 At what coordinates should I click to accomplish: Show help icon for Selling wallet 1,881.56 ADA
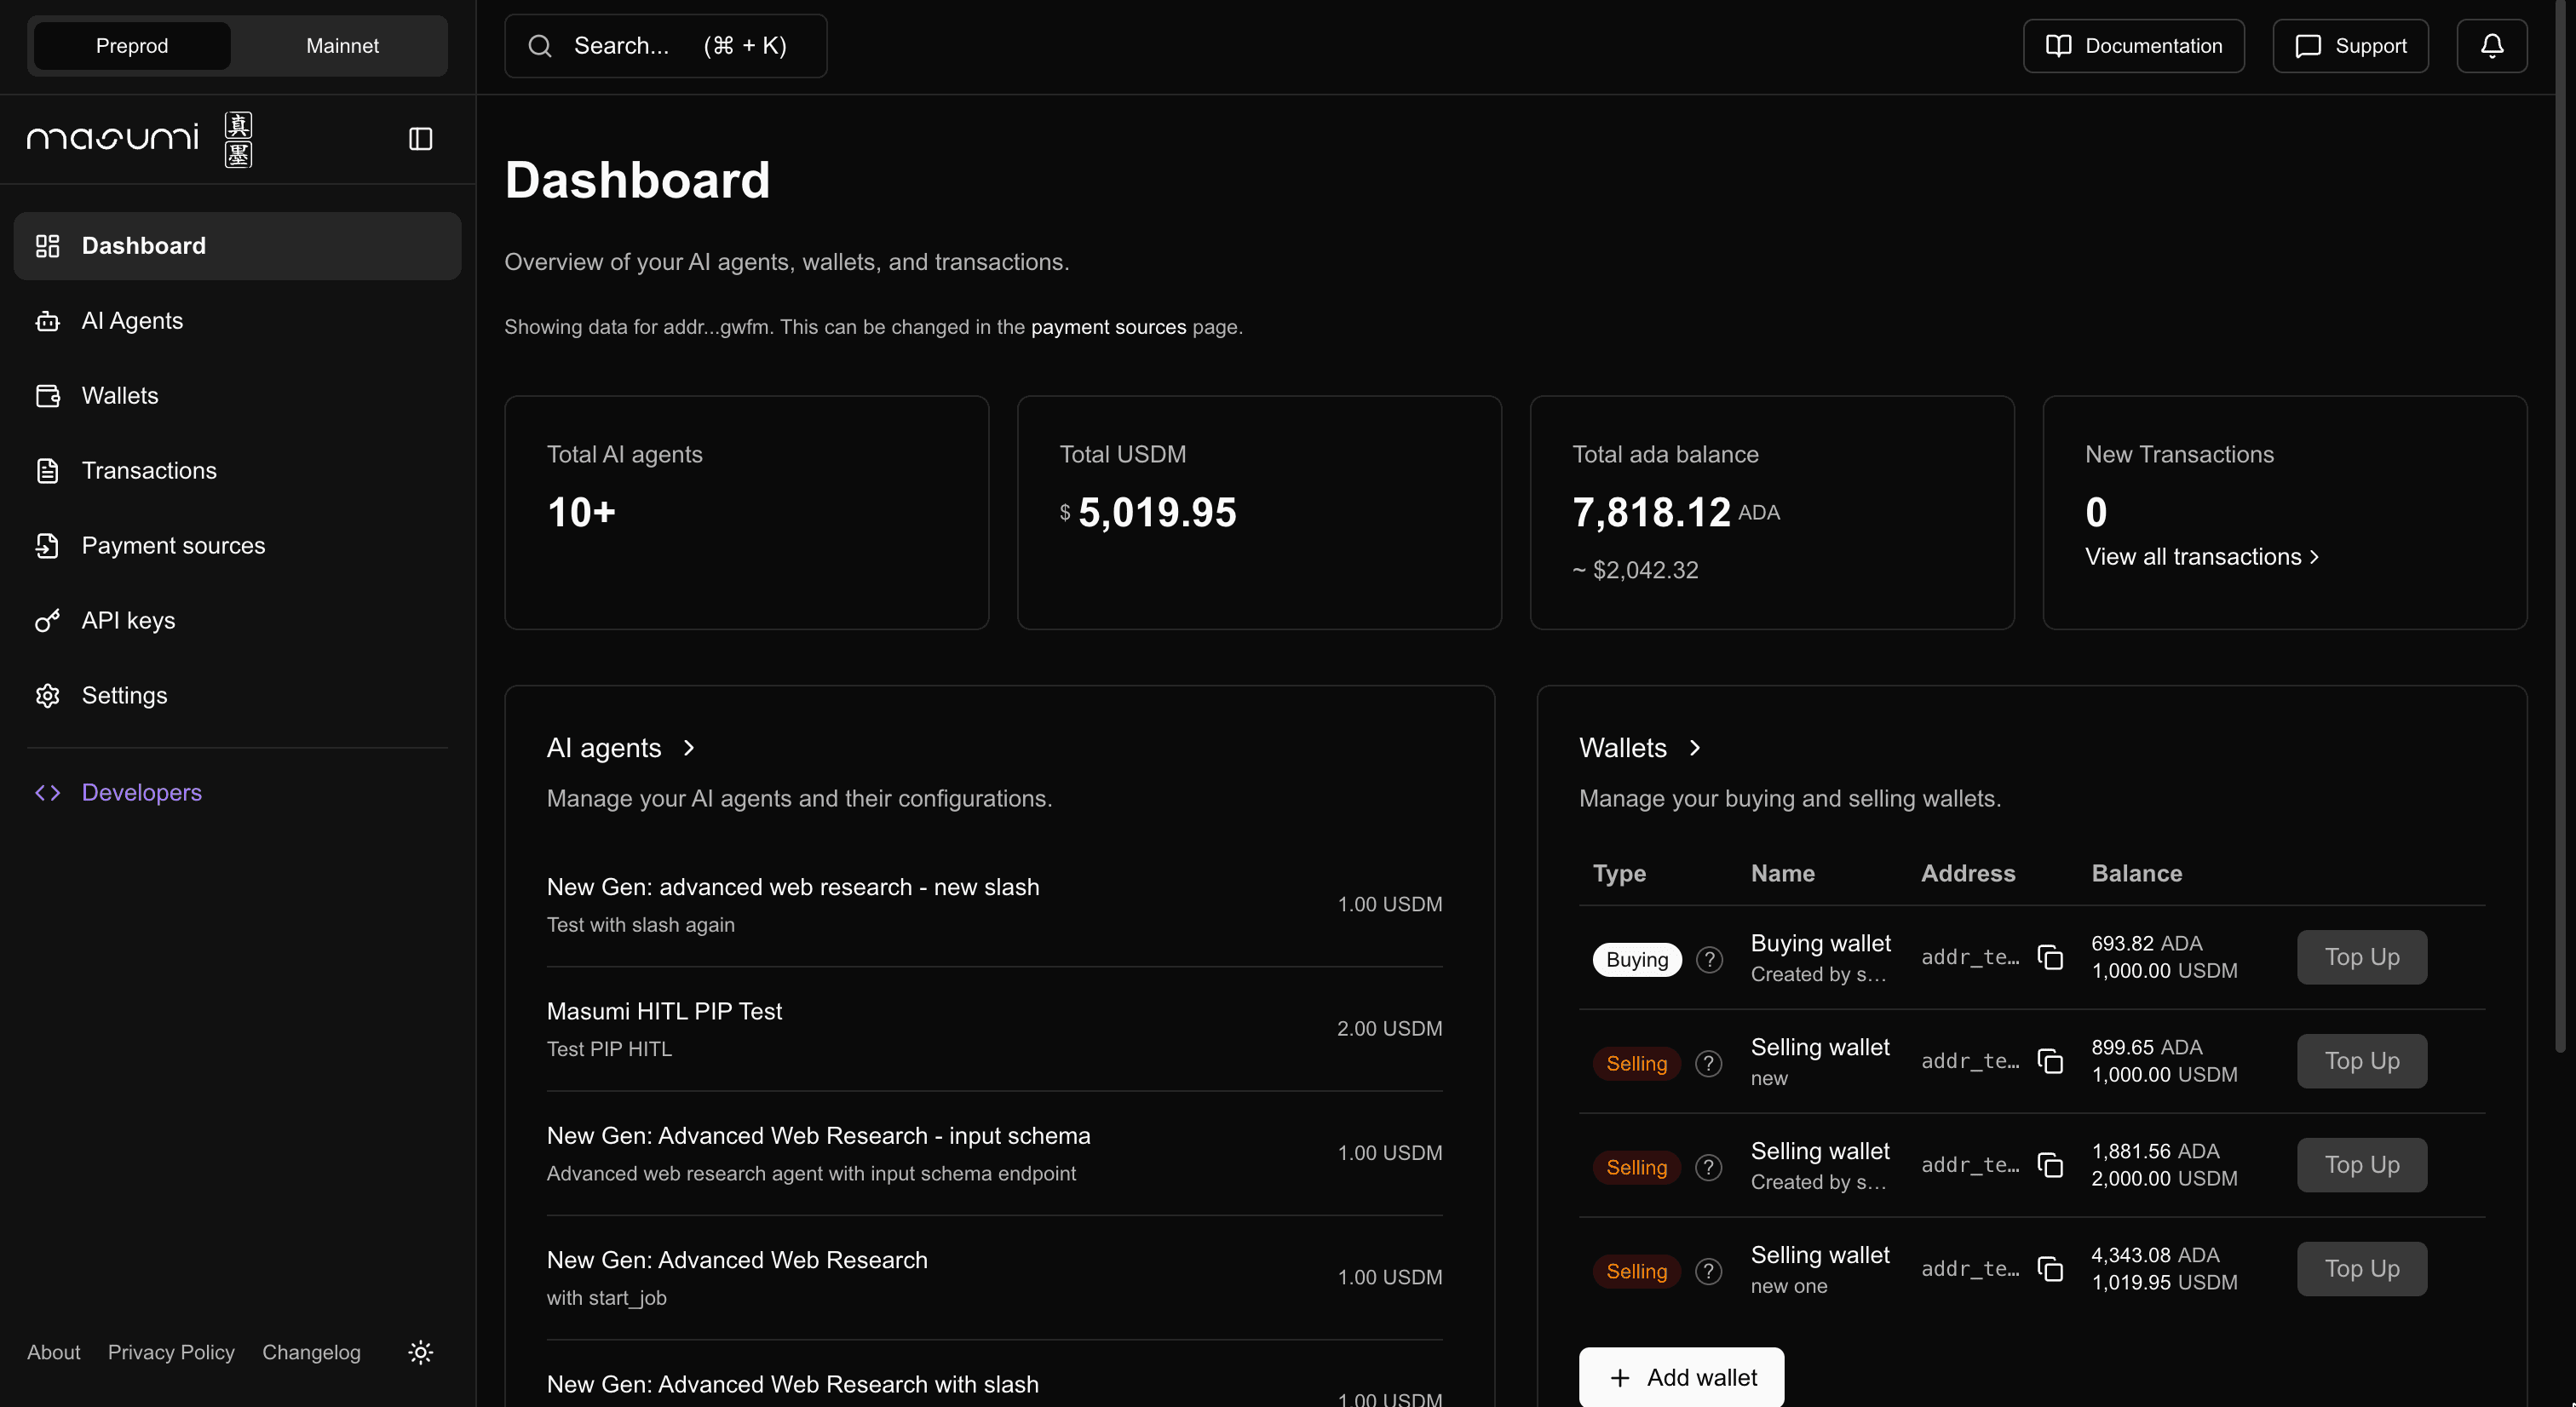coord(1709,1168)
